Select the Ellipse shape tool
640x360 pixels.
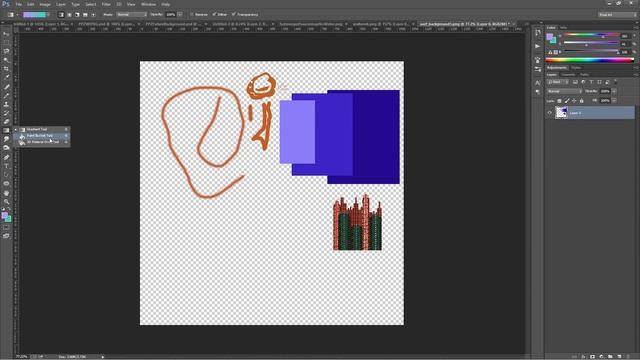[x=6, y=184]
